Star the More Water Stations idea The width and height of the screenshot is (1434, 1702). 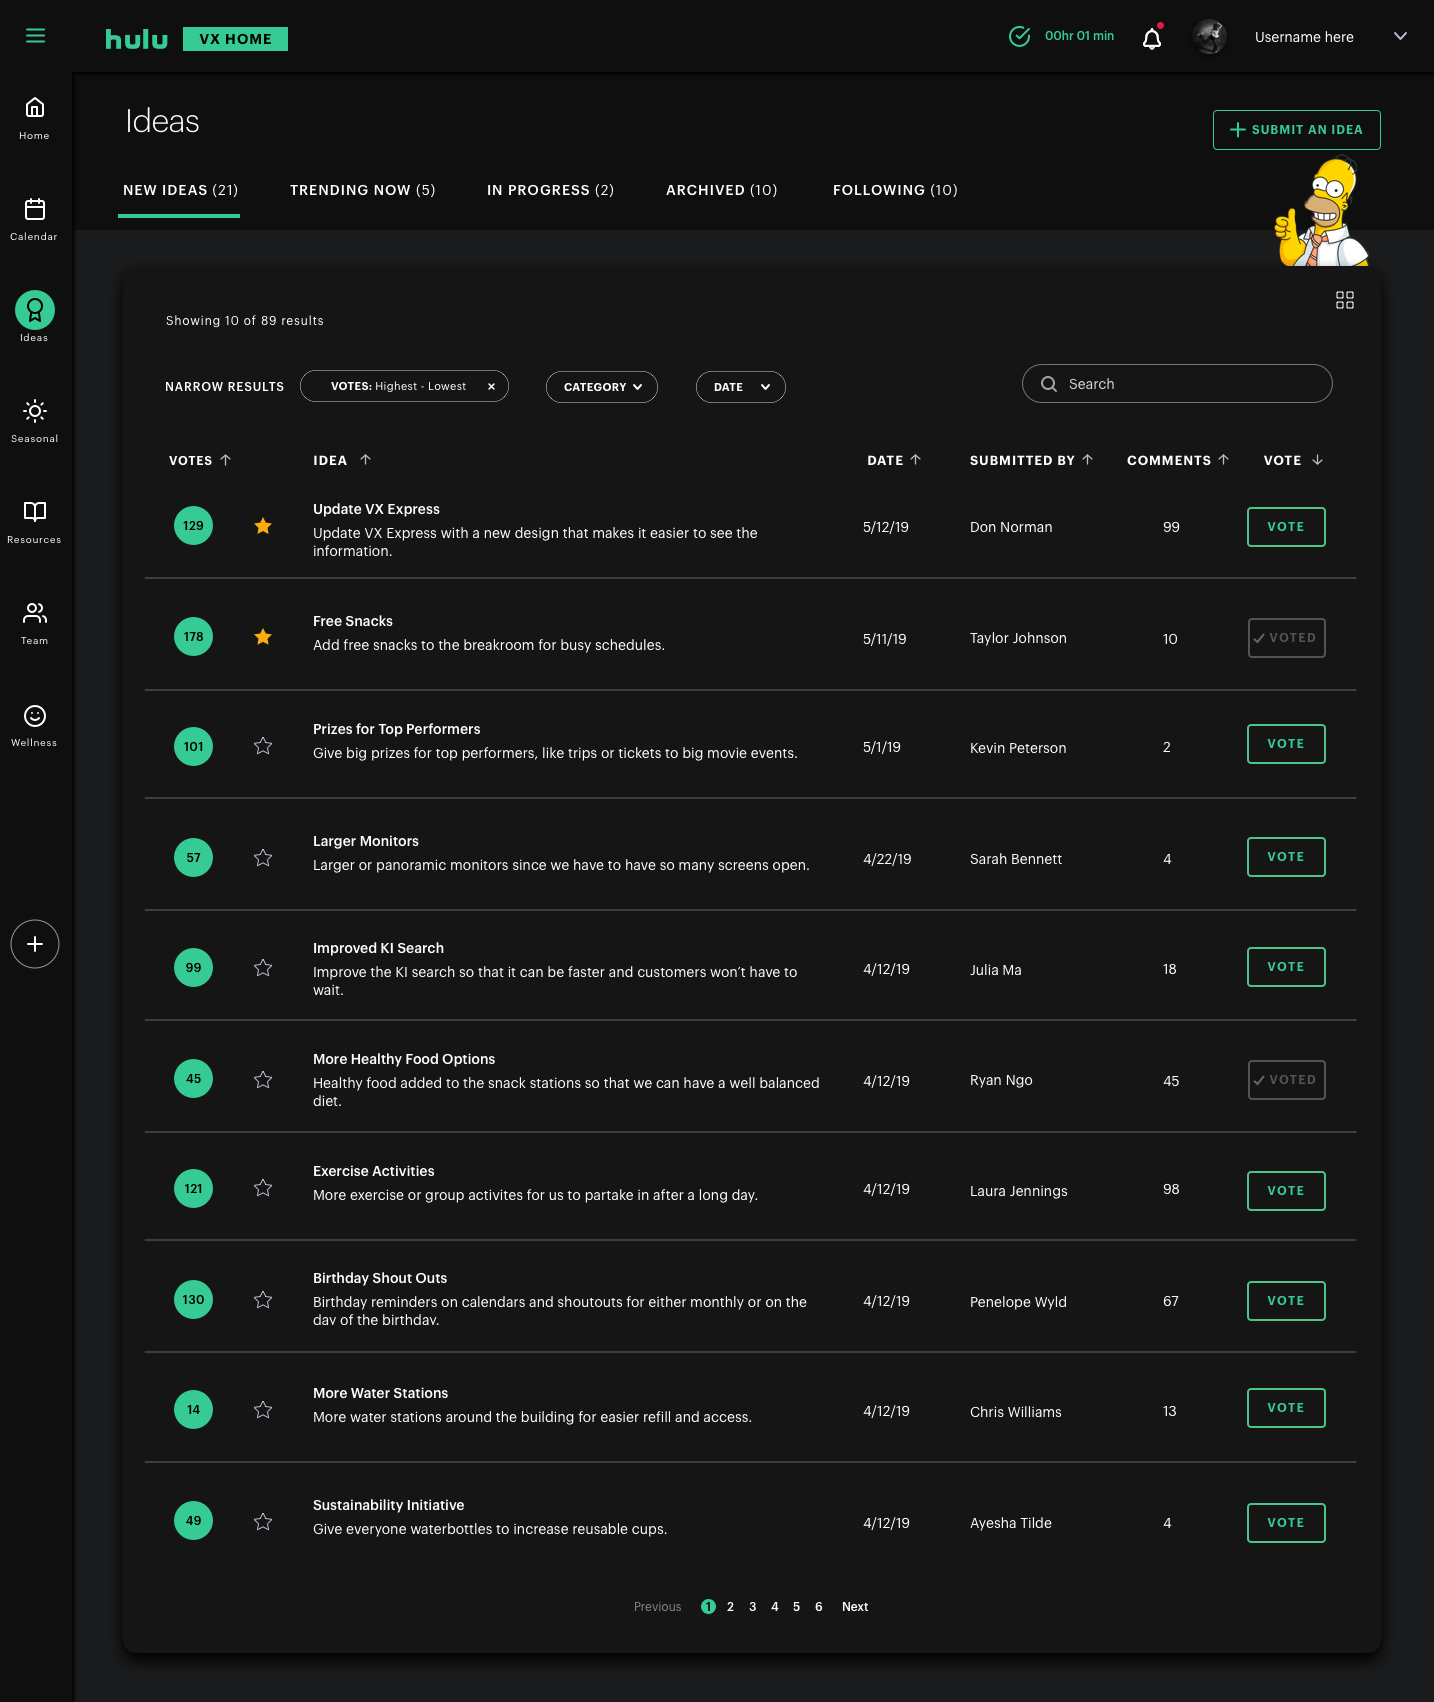pyautogui.click(x=263, y=1410)
